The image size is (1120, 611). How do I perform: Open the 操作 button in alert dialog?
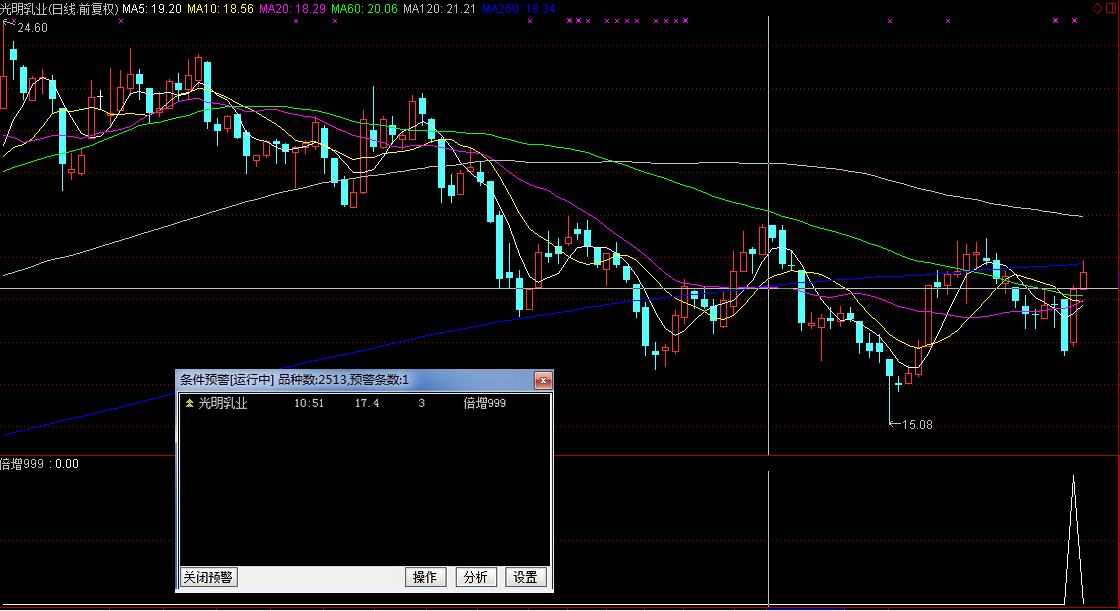click(426, 577)
